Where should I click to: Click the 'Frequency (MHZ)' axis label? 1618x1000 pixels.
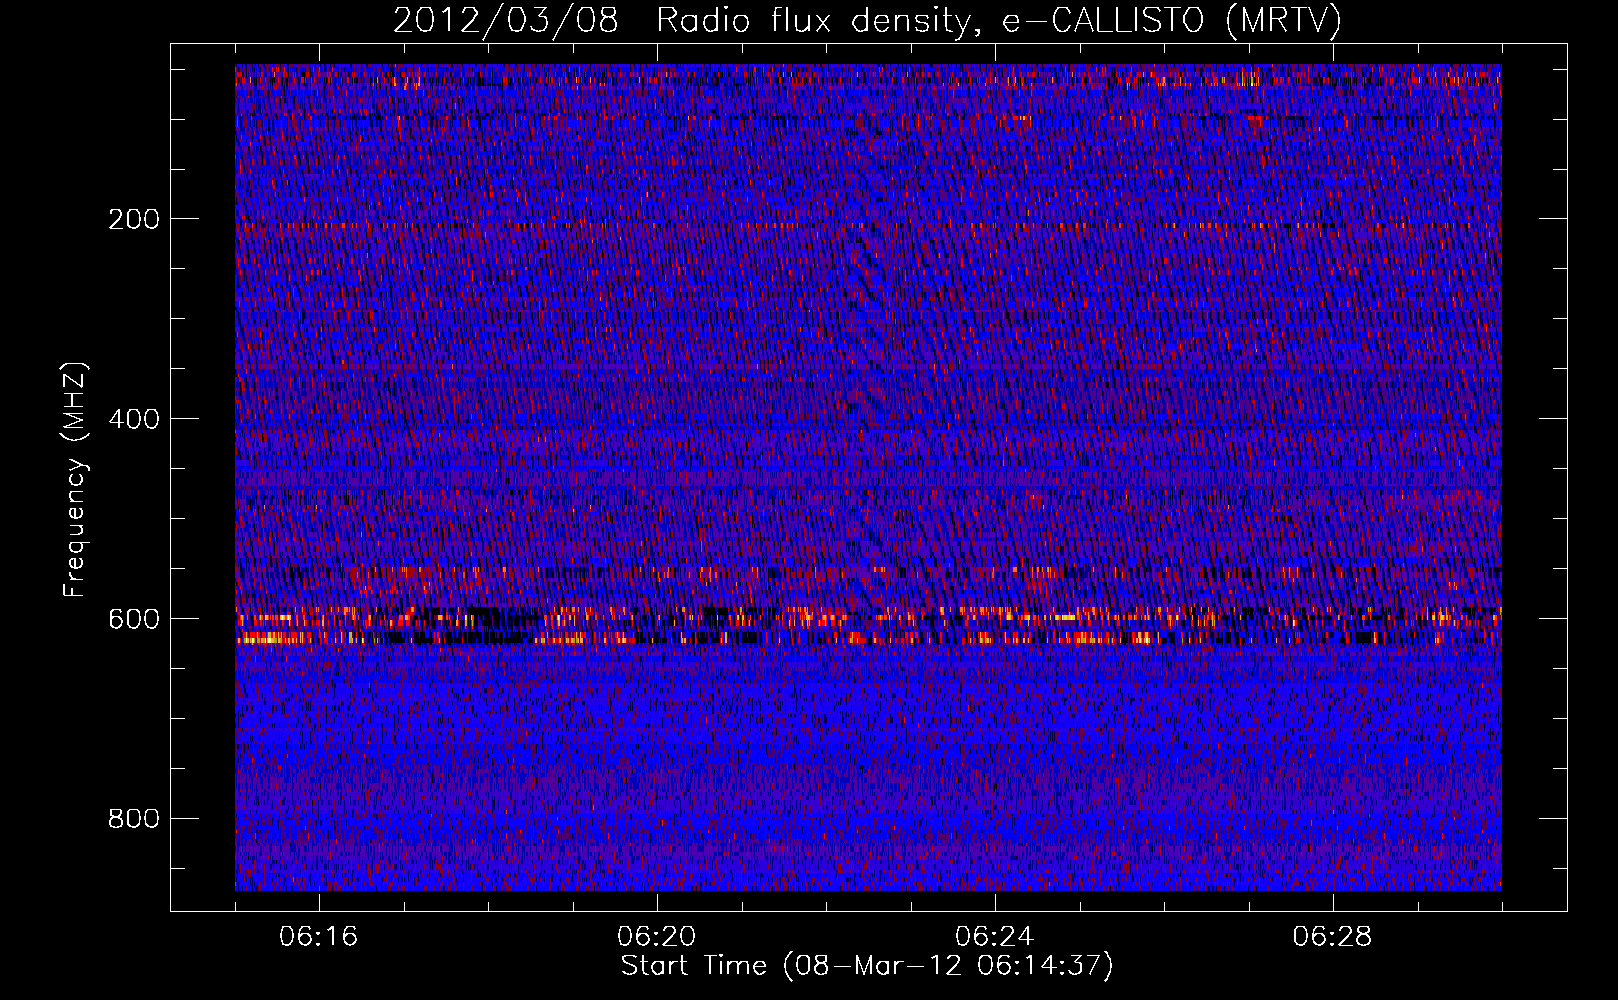tap(75, 479)
